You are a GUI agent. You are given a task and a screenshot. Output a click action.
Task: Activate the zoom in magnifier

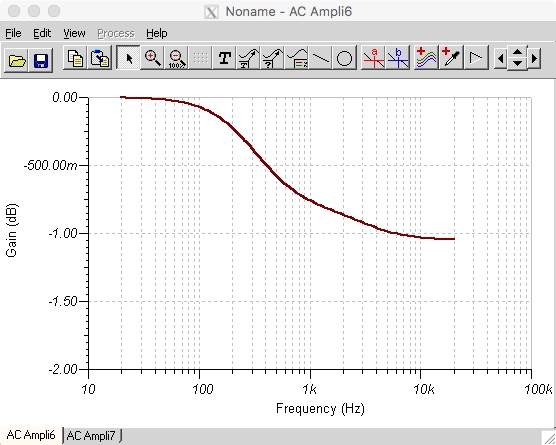click(152, 57)
